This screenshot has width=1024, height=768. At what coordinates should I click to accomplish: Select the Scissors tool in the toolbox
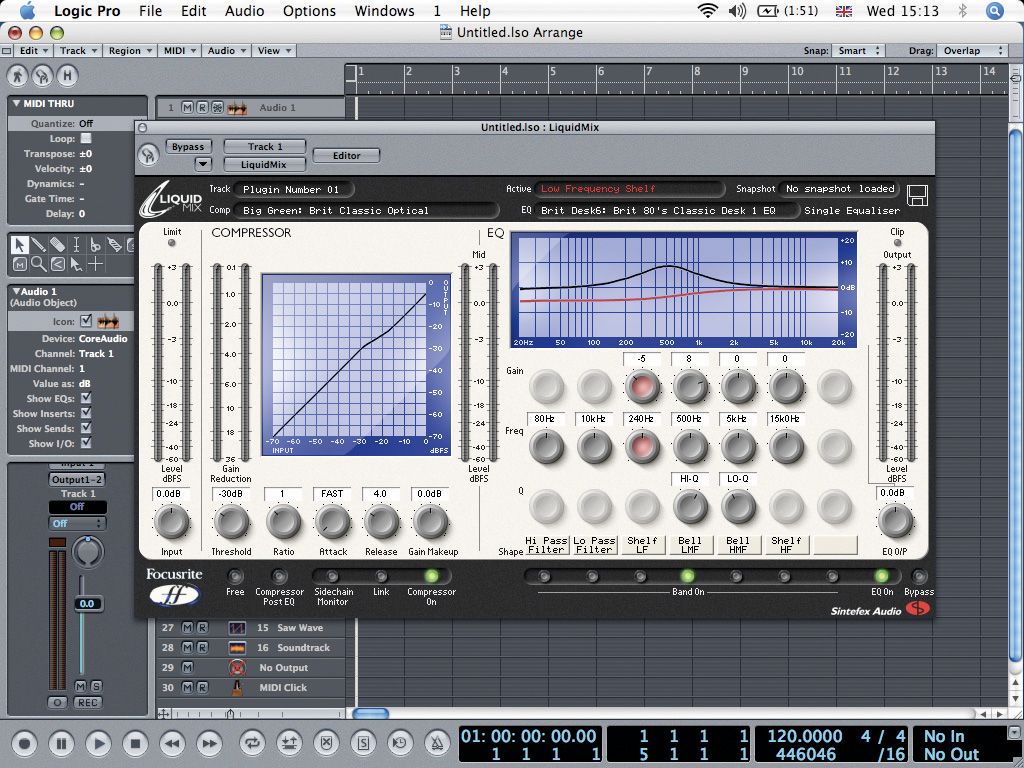point(95,245)
